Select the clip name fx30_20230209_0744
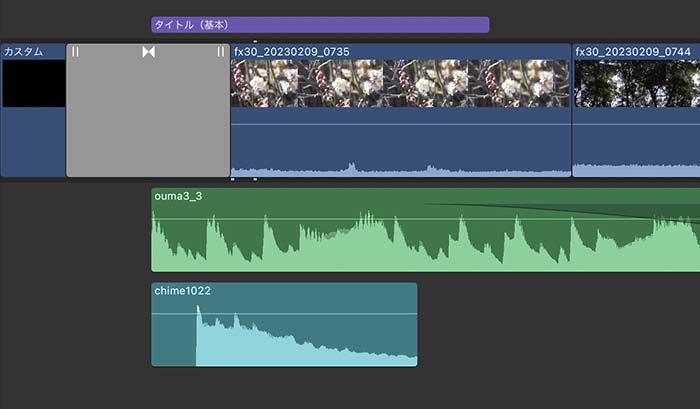The height and width of the screenshot is (409, 700). click(x=633, y=52)
